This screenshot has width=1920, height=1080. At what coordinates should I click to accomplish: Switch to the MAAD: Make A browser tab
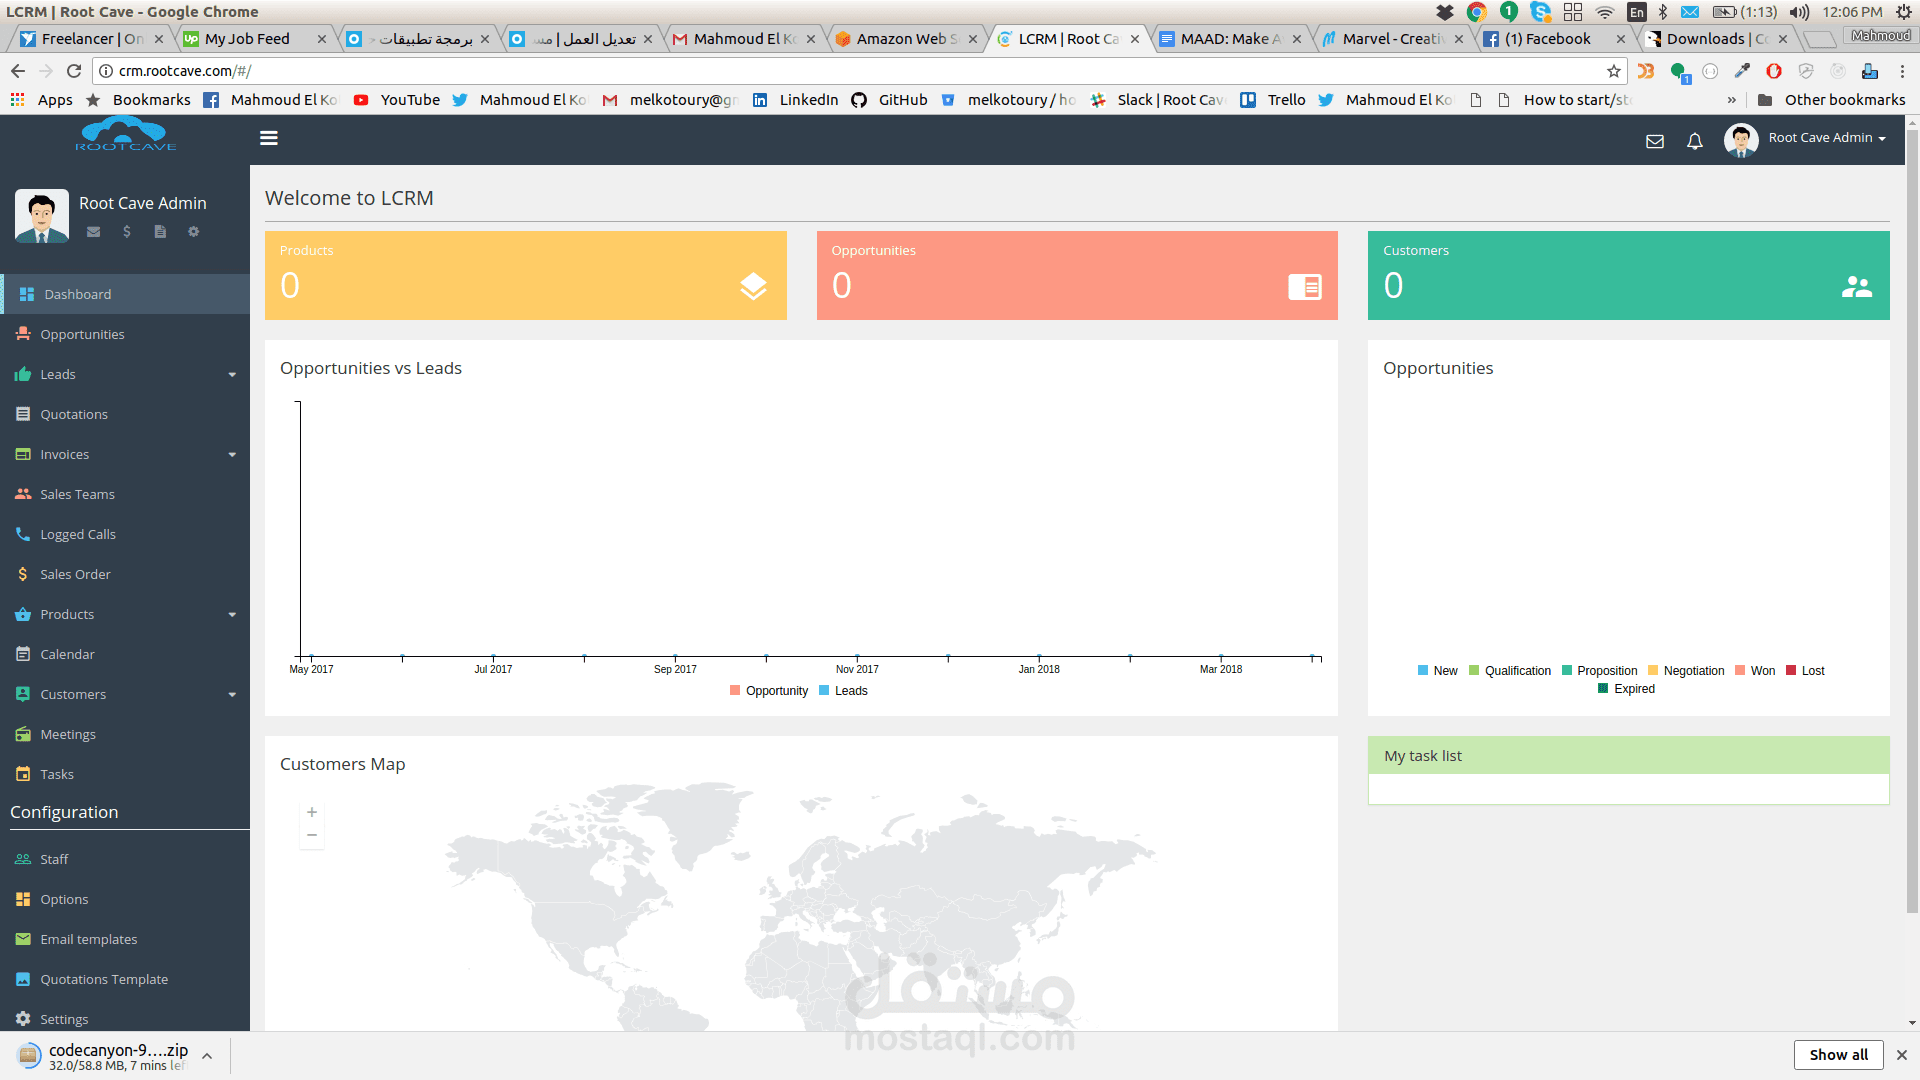click(x=1222, y=38)
